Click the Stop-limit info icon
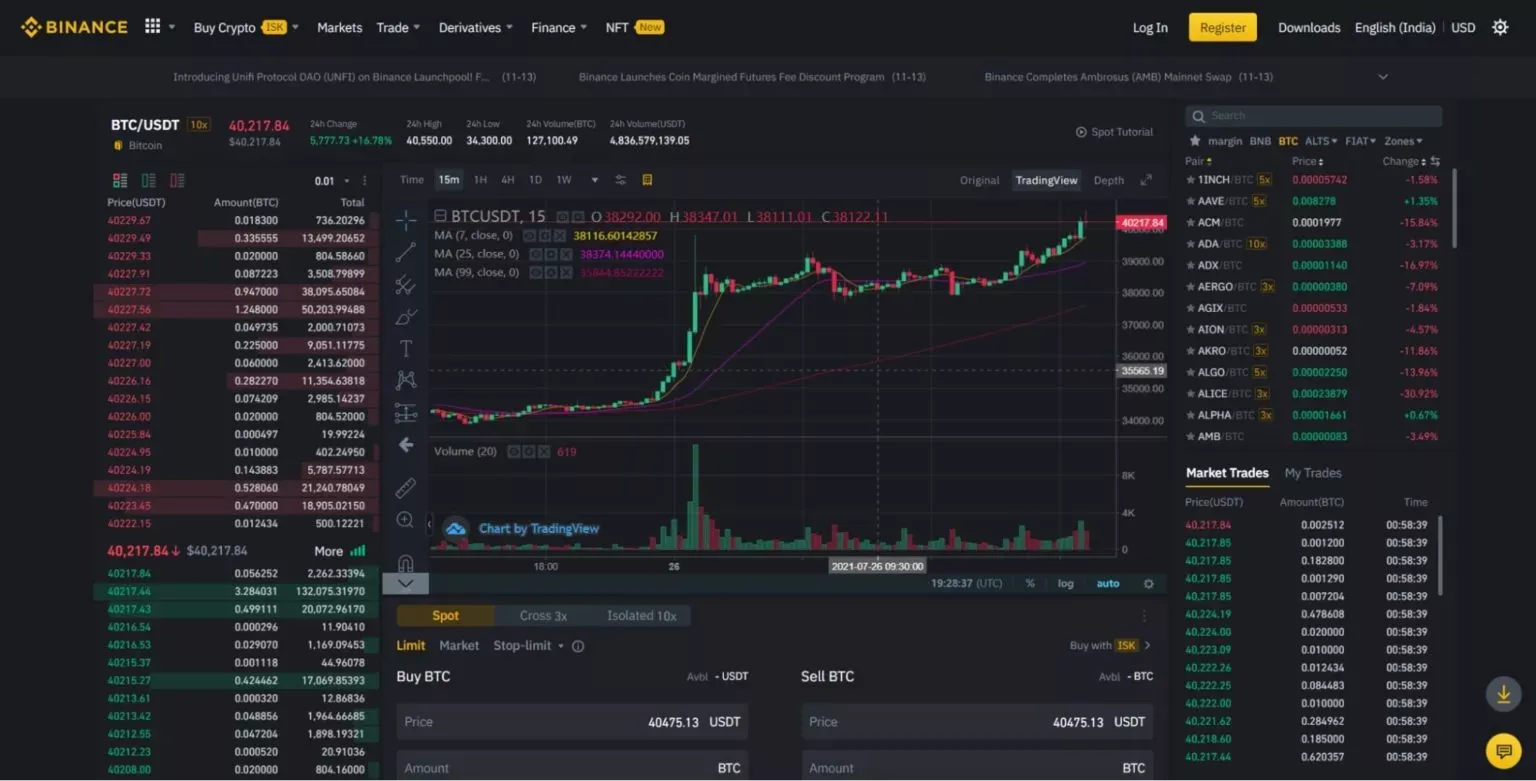This screenshot has height=781, width=1536. (x=578, y=646)
